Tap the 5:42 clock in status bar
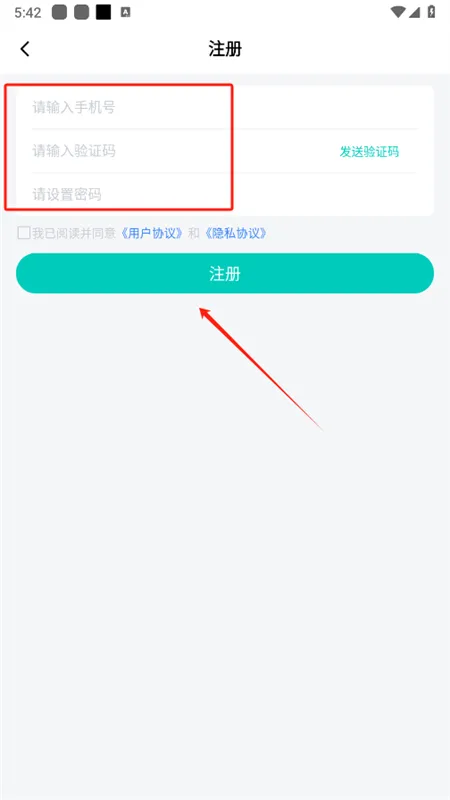 tap(28, 13)
